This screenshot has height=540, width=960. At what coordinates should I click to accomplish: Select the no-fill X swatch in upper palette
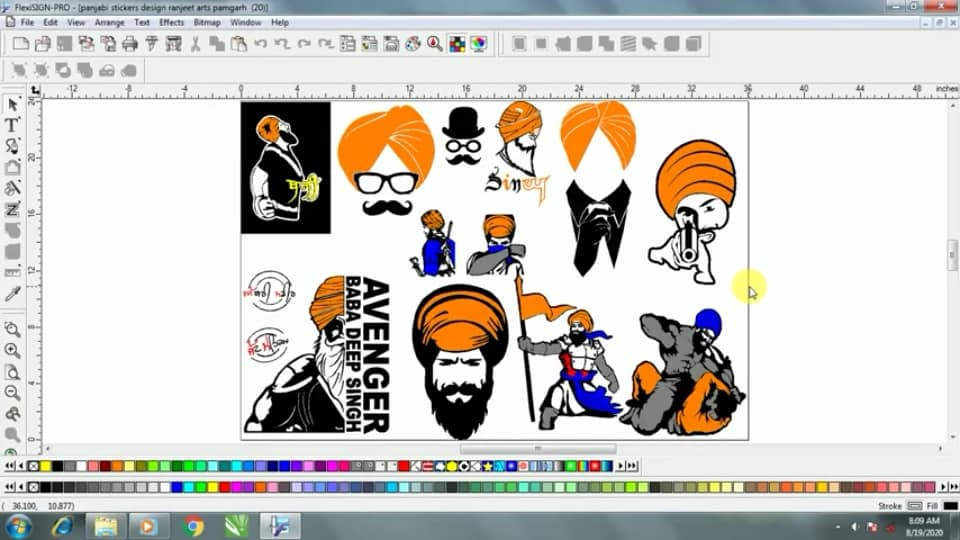click(34, 467)
